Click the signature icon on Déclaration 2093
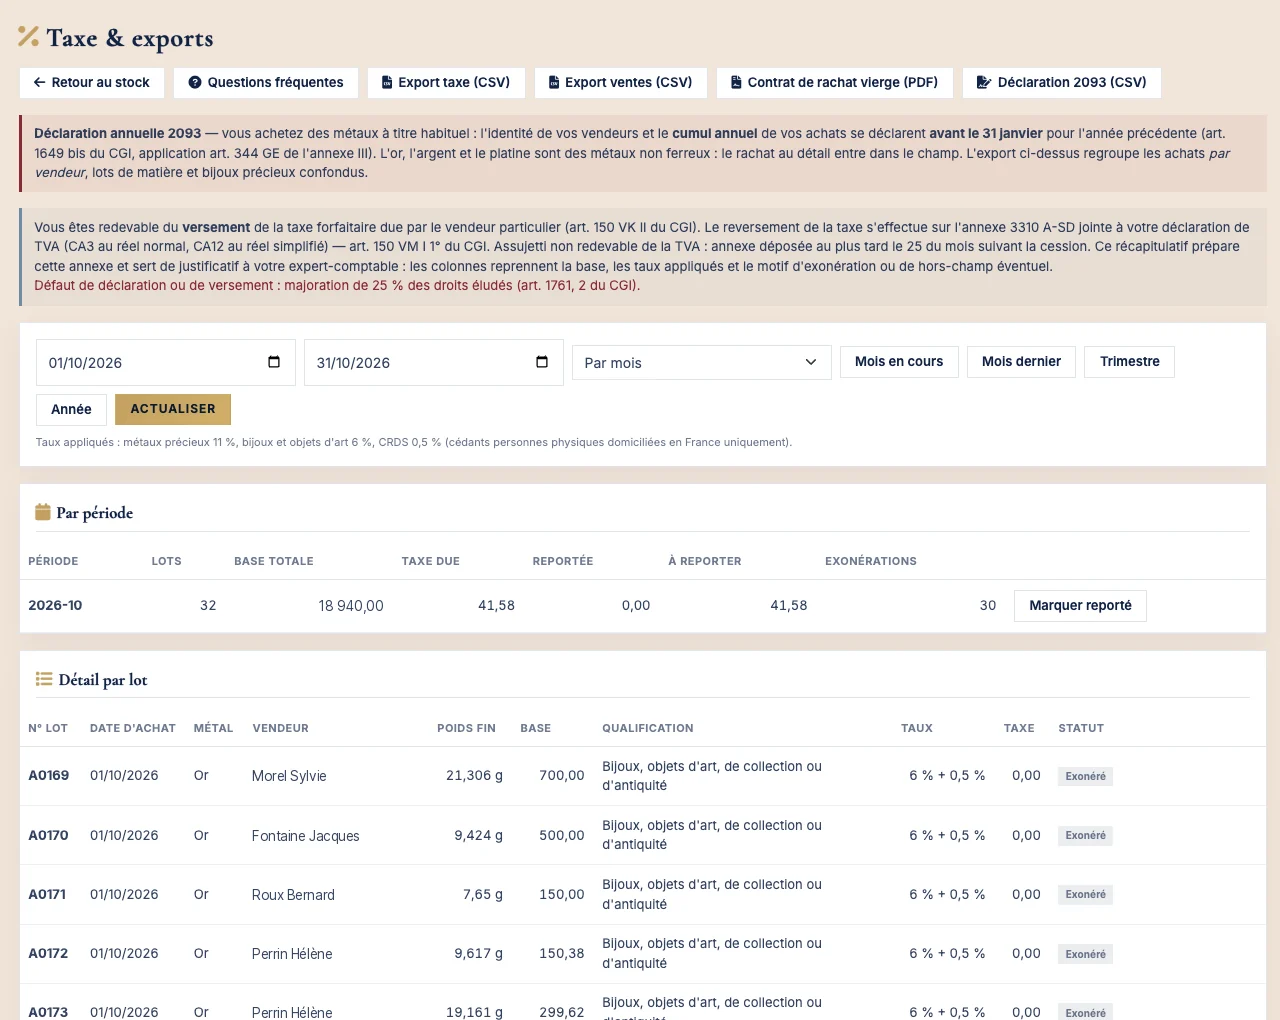 (984, 83)
